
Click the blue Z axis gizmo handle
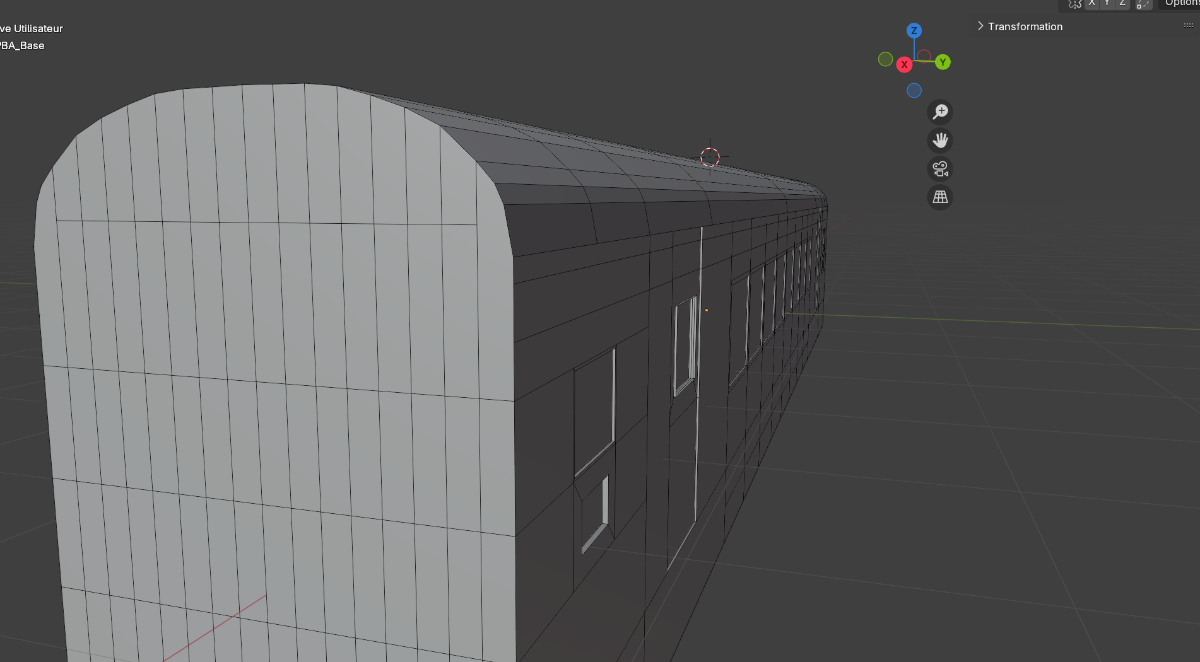(x=914, y=31)
